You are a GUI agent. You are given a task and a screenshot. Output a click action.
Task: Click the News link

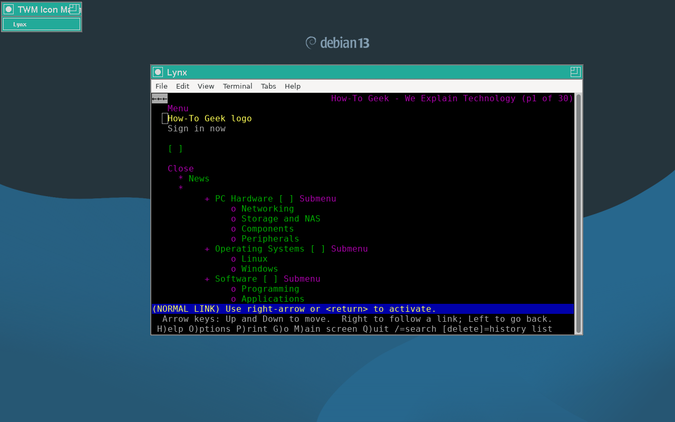coord(199,179)
